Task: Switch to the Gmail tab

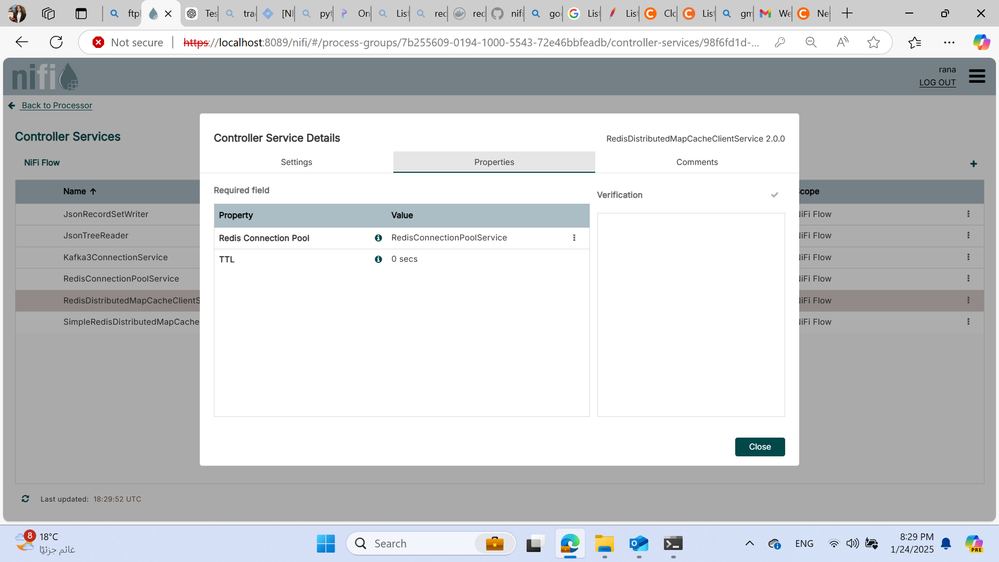Action: 775,13
